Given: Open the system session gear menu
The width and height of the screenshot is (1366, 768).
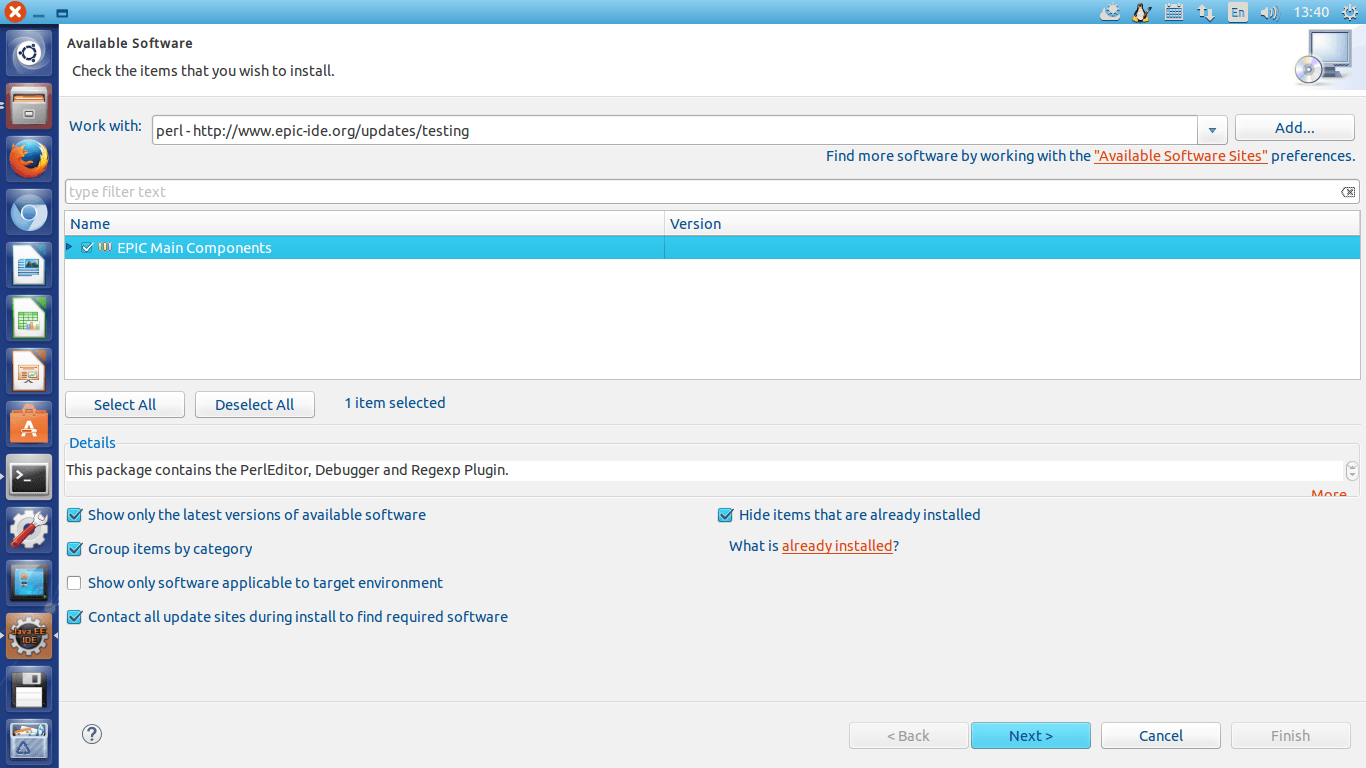Looking at the screenshot, I should coord(1349,12).
